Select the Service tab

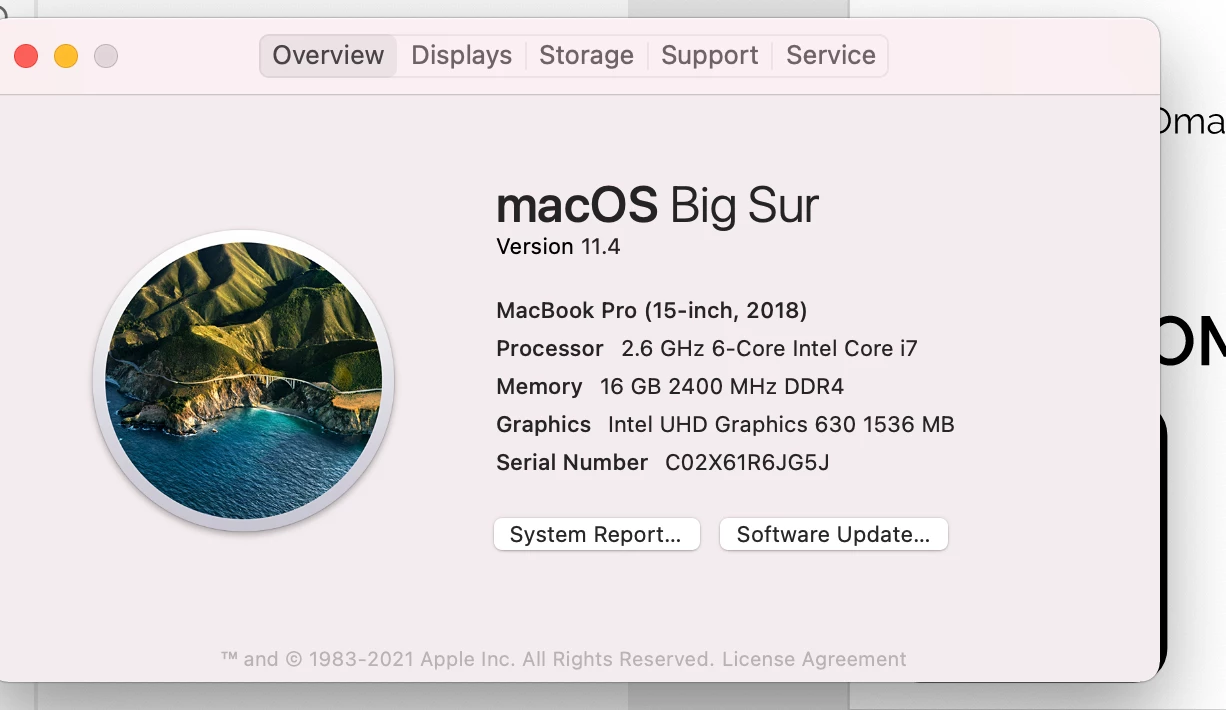coord(830,55)
